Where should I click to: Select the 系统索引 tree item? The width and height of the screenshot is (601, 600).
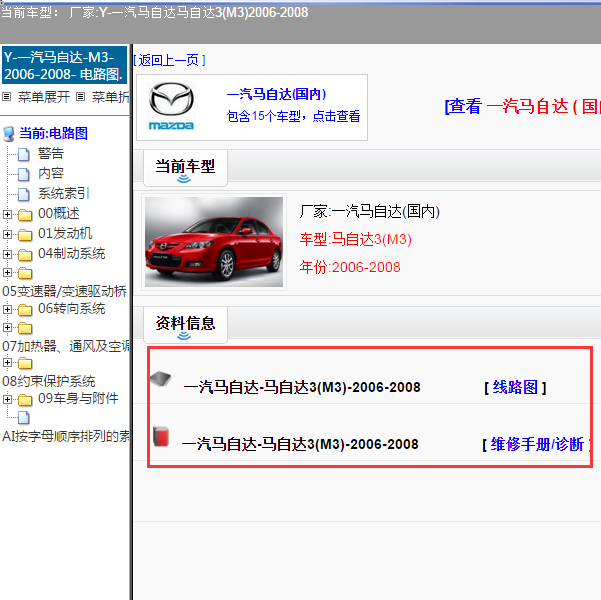(64, 194)
